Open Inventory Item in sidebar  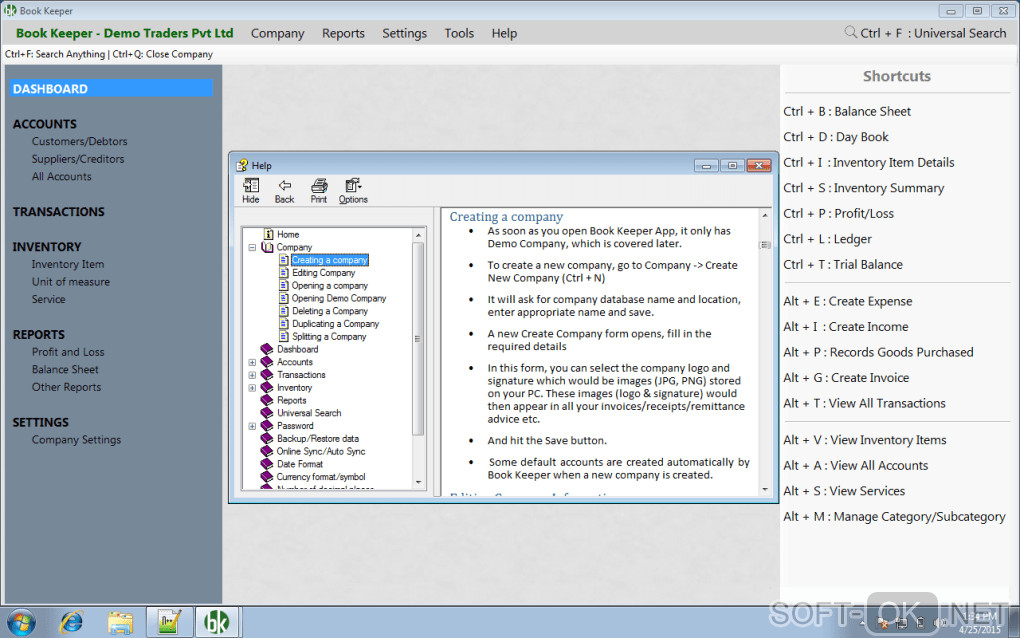68,264
